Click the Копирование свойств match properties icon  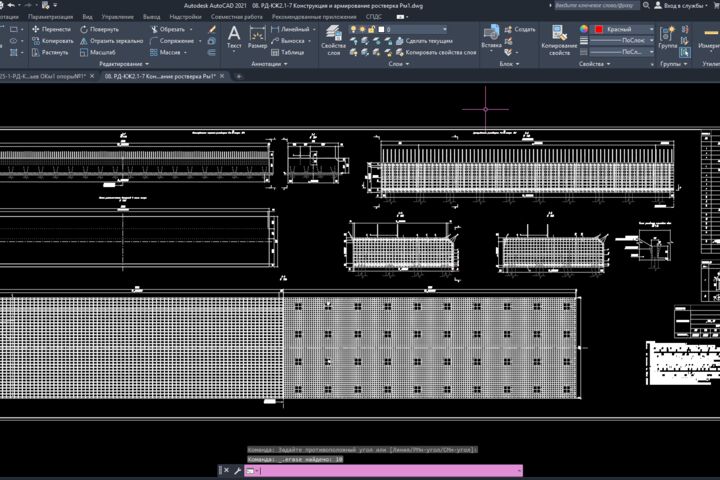pos(559,40)
